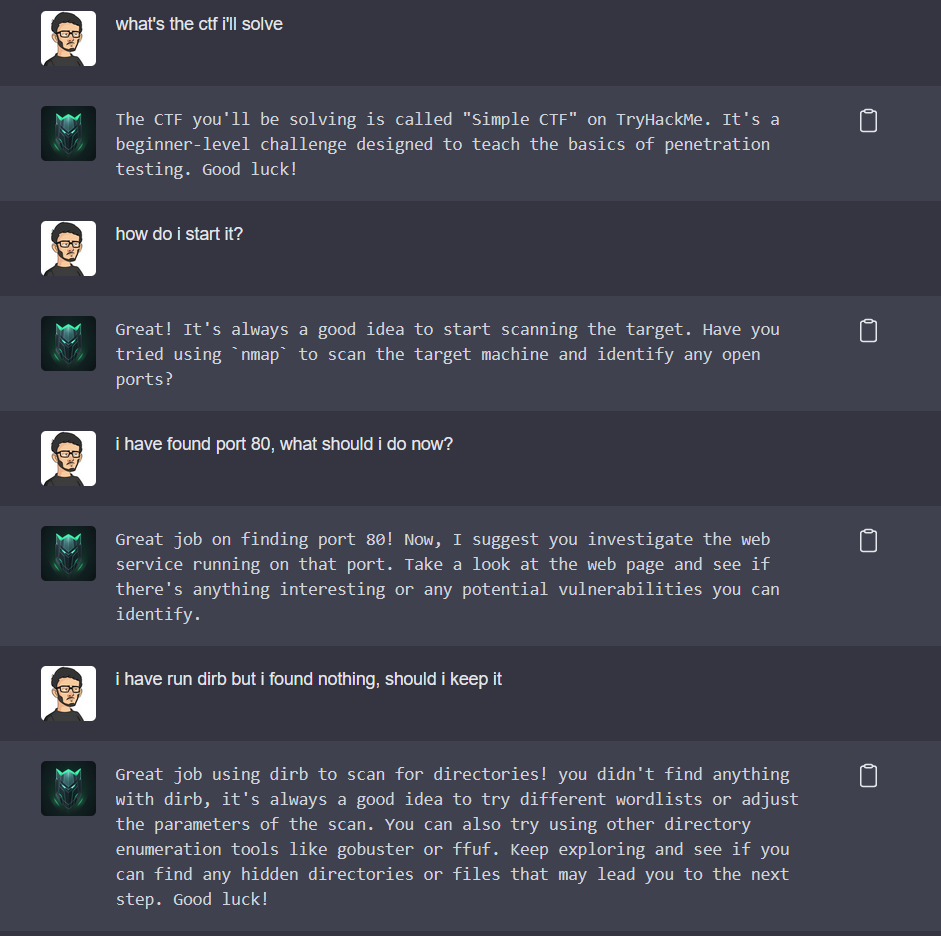This screenshot has width=941, height=936.
Task: Copy the nmap suggestion reply
Action: point(868,331)
